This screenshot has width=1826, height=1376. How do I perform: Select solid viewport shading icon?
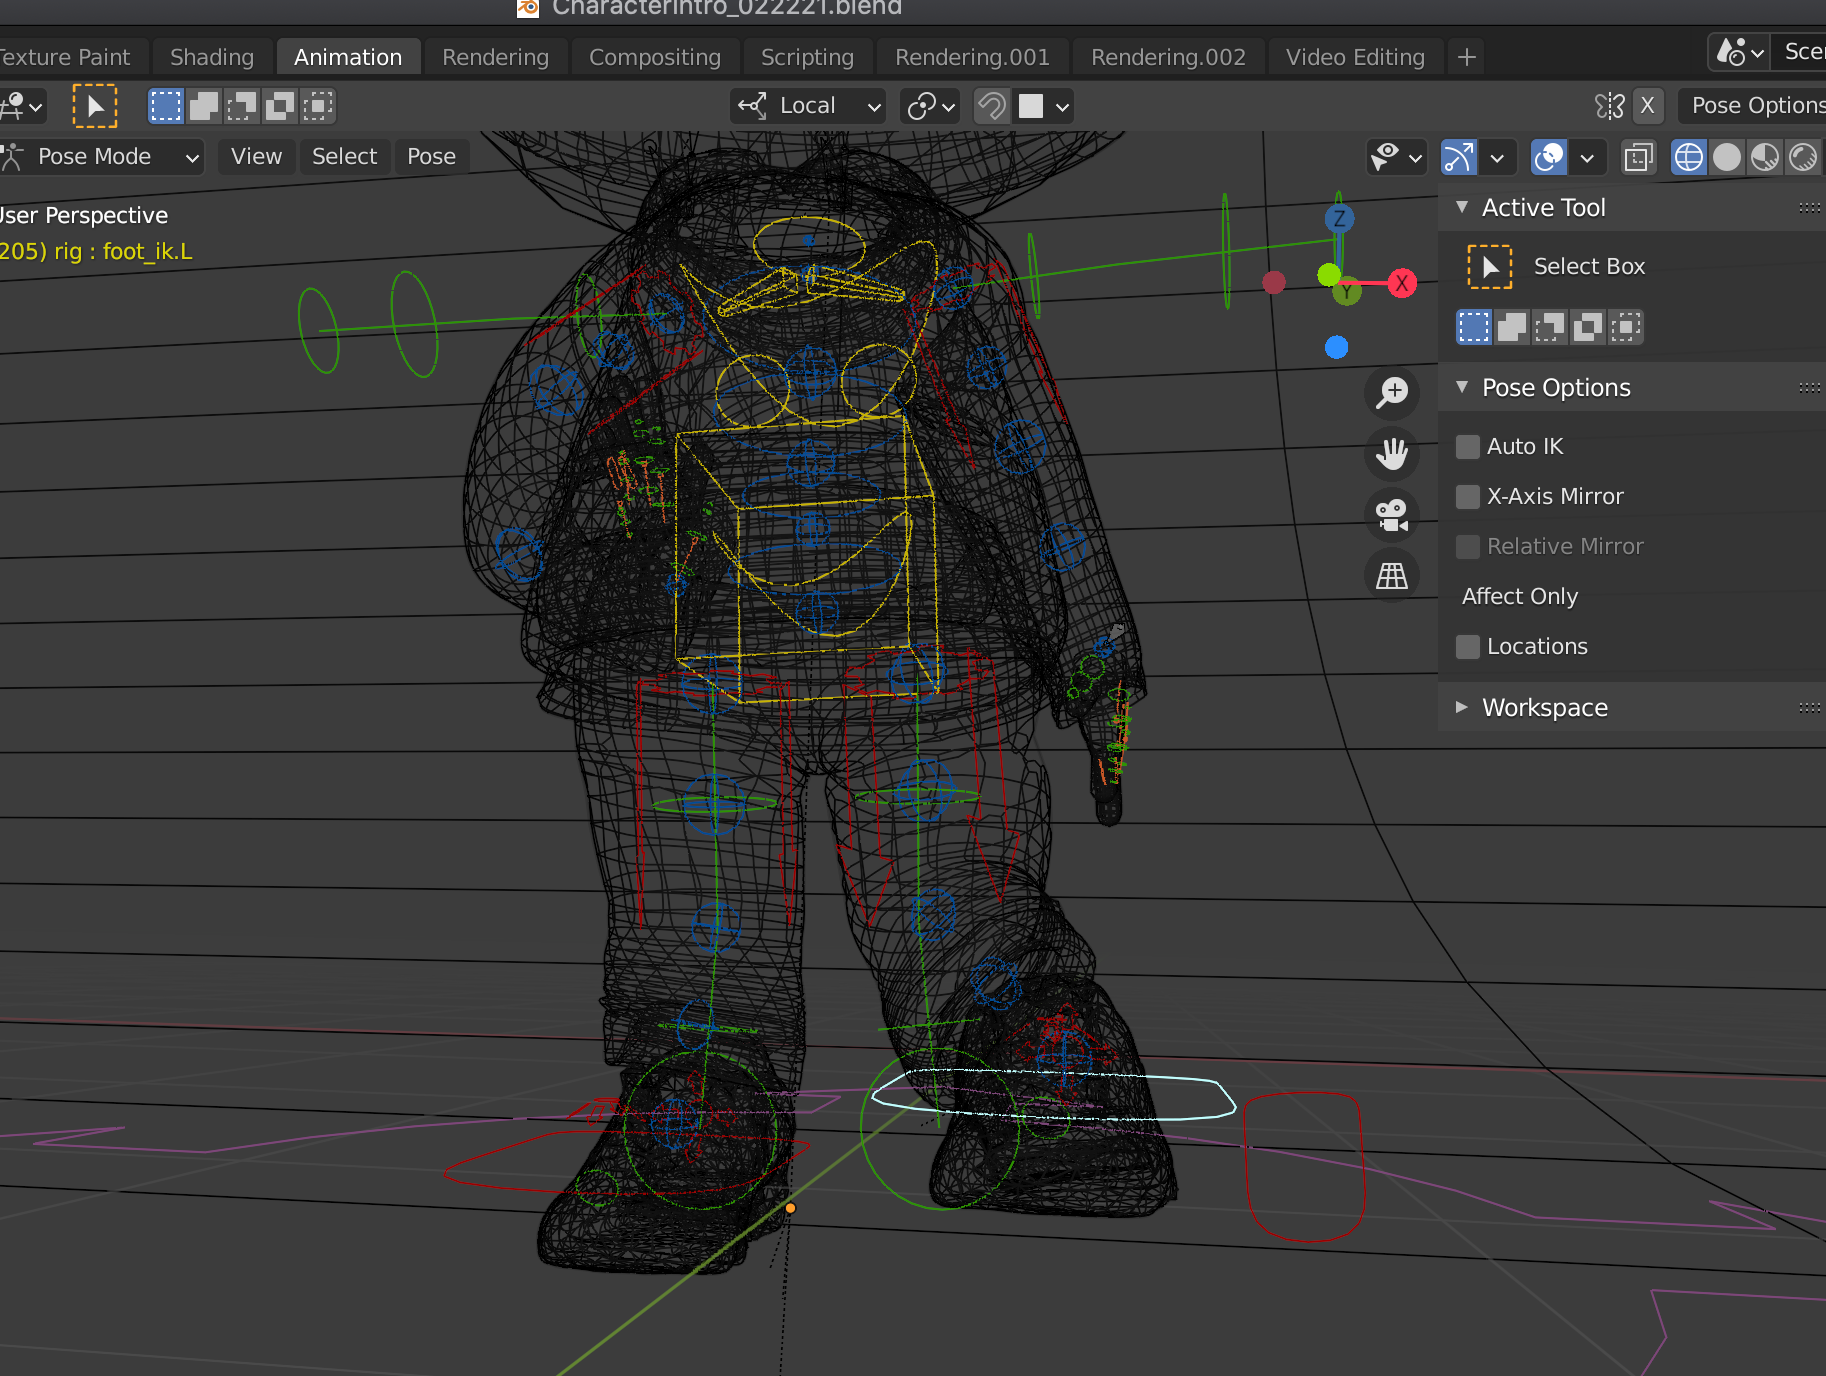[x=1726, y=157]
